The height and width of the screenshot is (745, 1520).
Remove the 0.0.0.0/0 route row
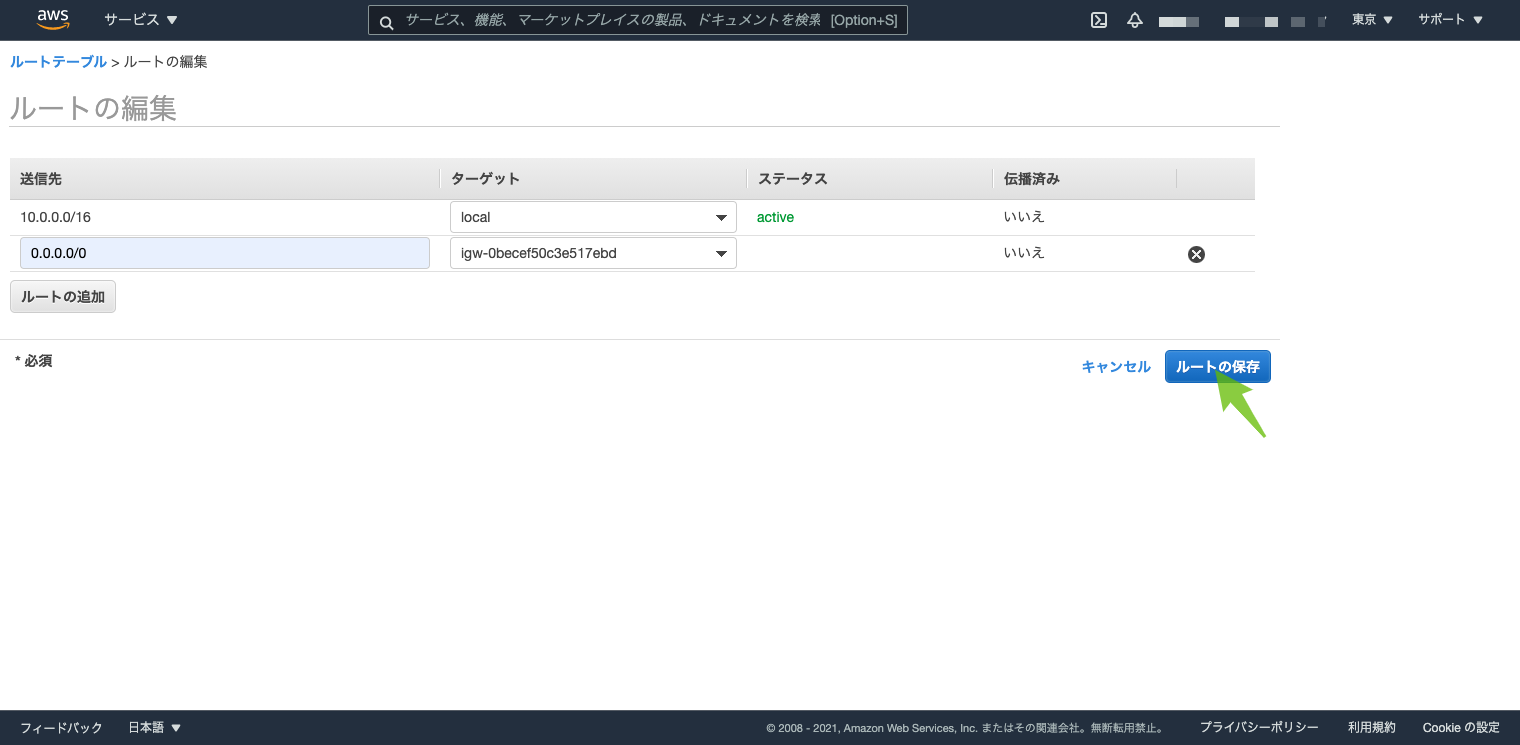[x=1196, y=254]
